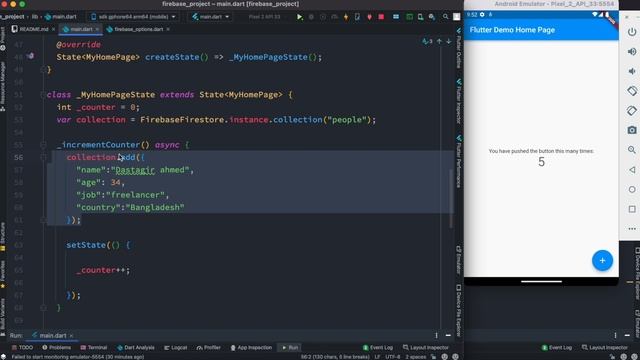
Task: Close the main.dart editor tab
Action: [97, 29]
